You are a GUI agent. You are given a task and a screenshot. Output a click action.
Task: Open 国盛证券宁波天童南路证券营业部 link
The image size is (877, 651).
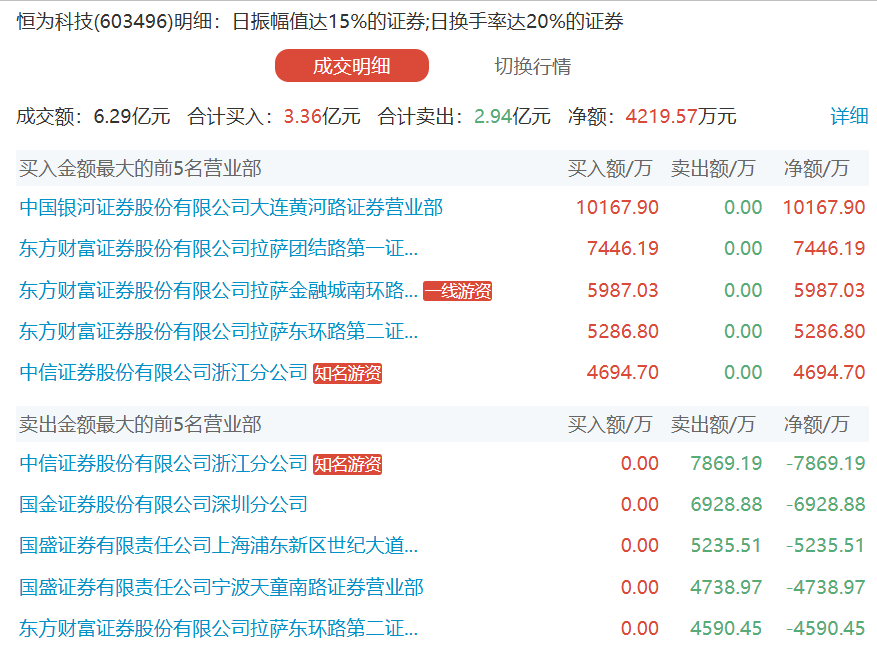(x=221, y=587)
